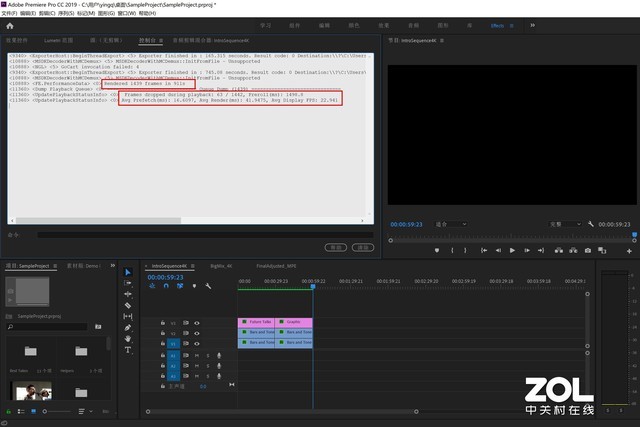Click the project panel search field
This screenshot has height=427, width=640.
pos(50,326)
